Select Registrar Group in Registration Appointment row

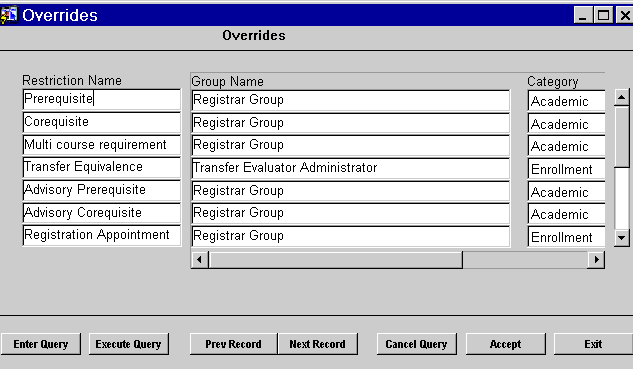click(351, 236)
